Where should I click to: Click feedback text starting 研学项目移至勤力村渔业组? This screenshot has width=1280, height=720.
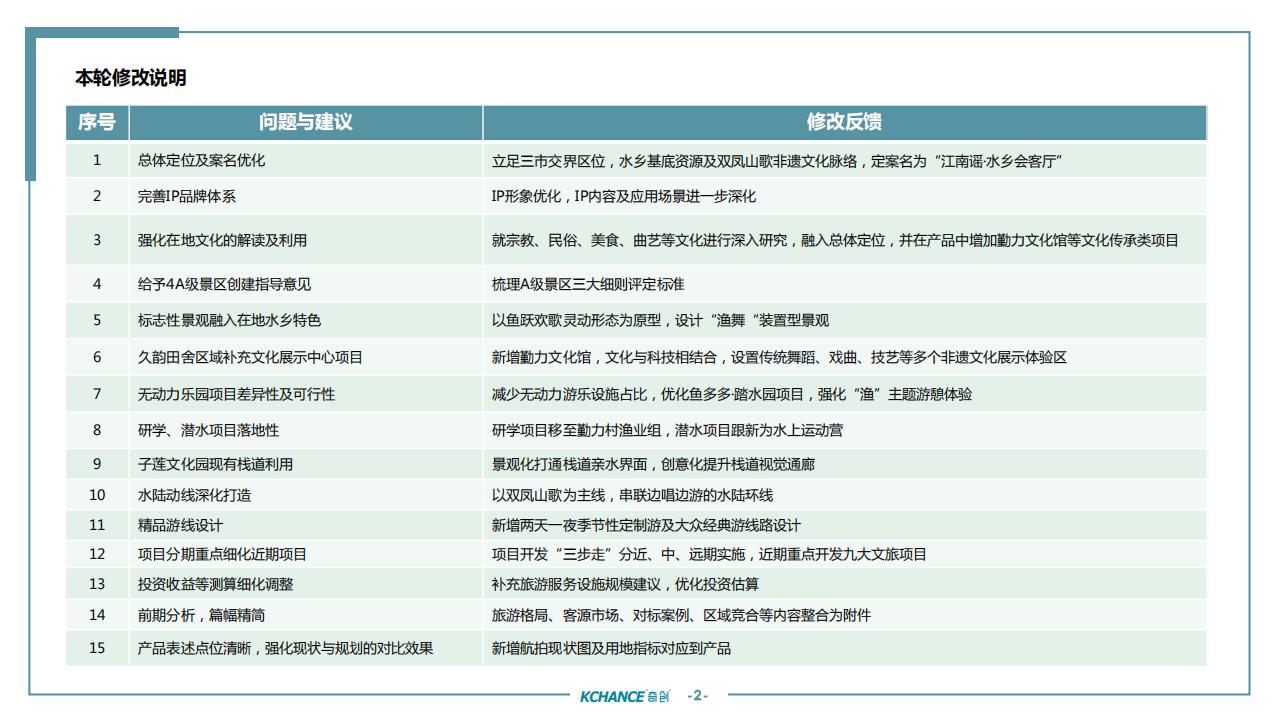click(667, 430)
